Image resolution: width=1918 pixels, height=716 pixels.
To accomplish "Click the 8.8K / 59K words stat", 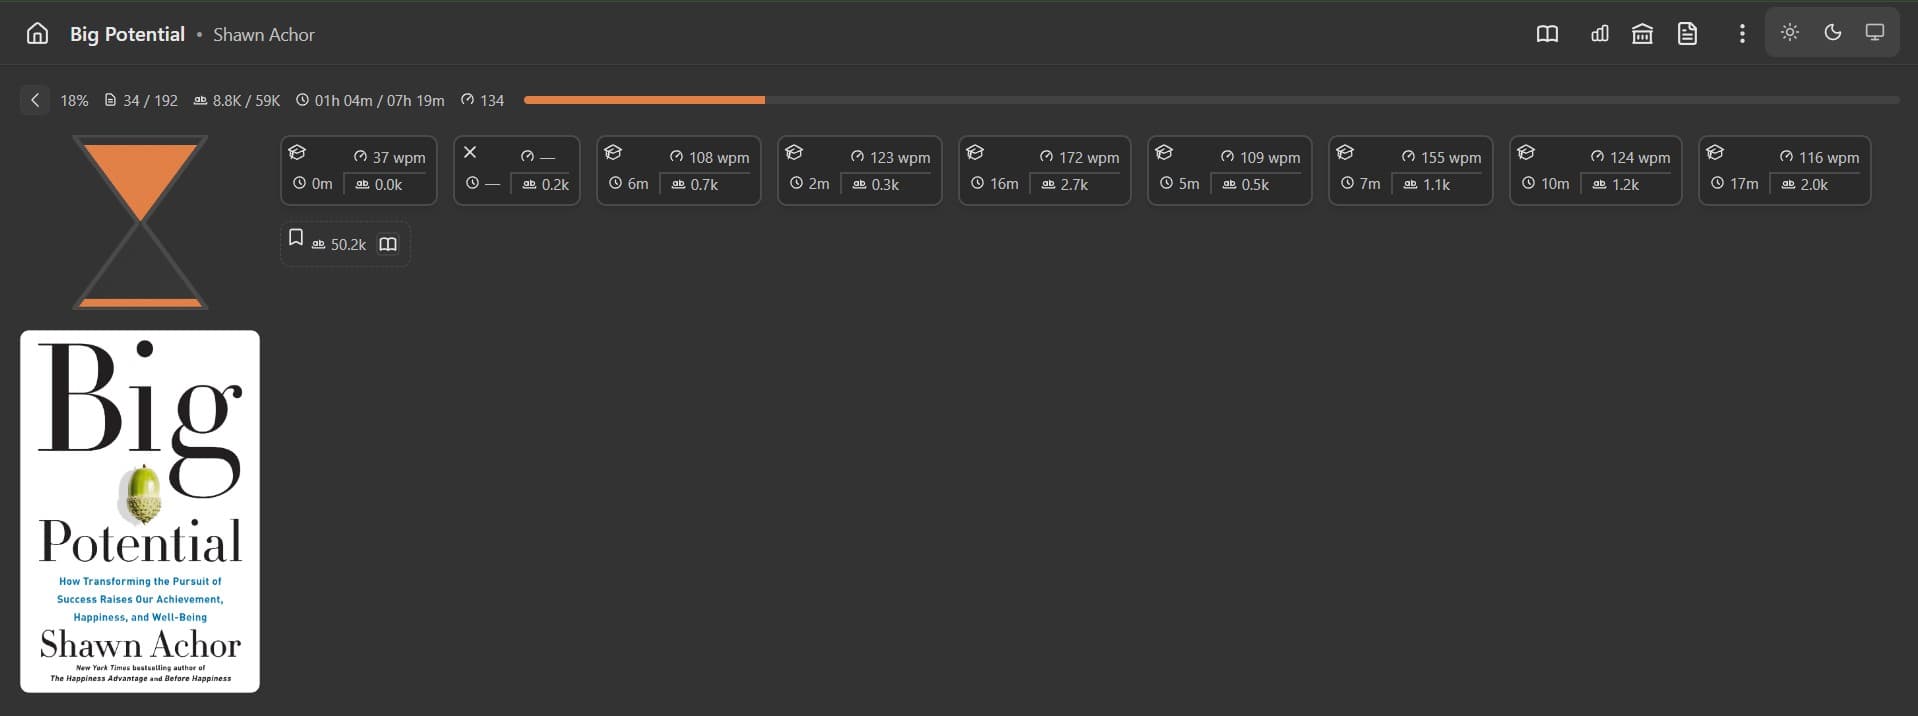I will coord(237,100).
